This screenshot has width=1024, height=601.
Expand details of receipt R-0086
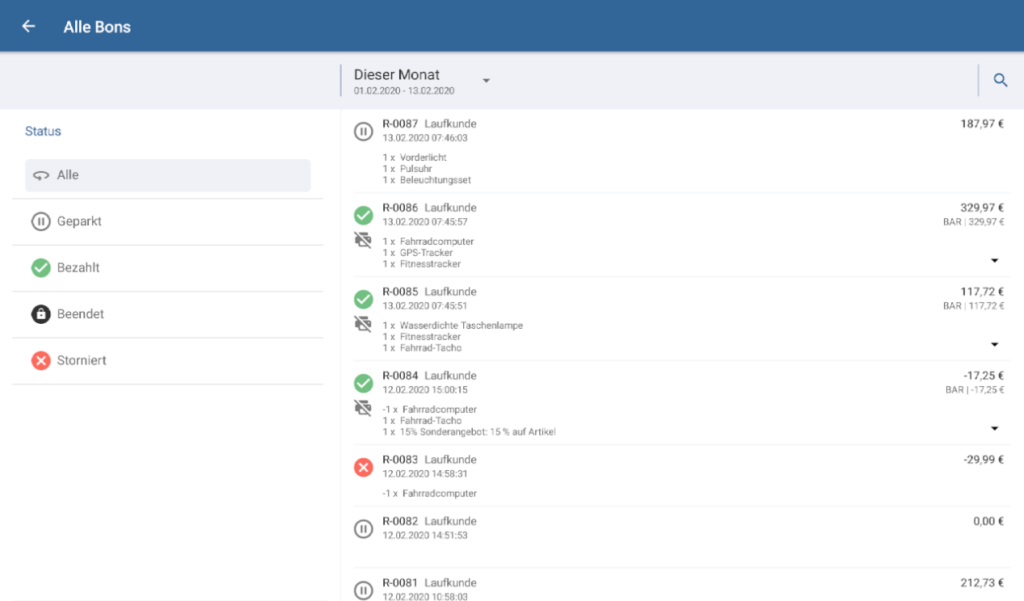tap(994, 260)
